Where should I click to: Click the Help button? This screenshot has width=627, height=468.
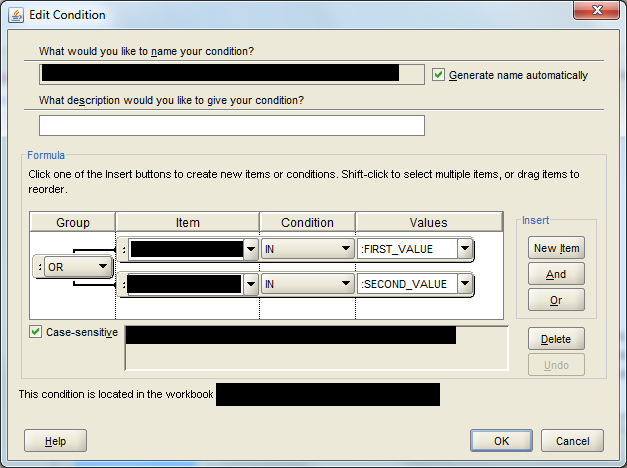tap(55, 441)
